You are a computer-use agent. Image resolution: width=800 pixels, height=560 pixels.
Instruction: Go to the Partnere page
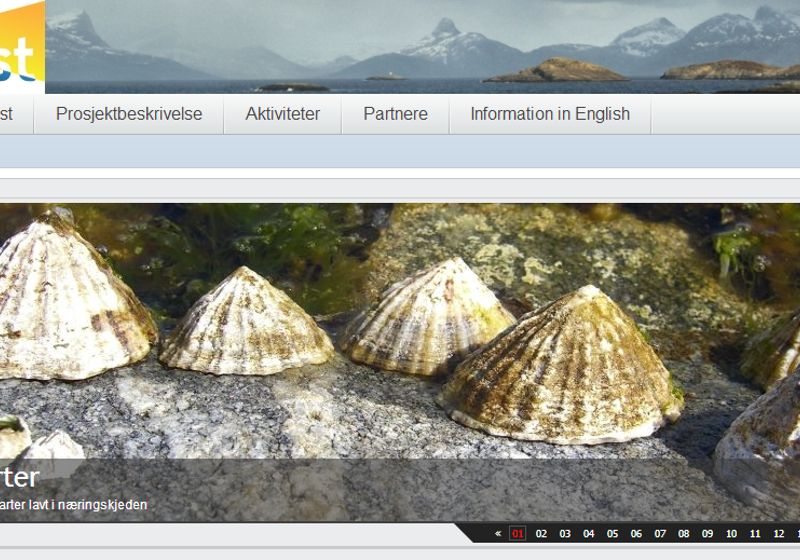tap(395, 114)
